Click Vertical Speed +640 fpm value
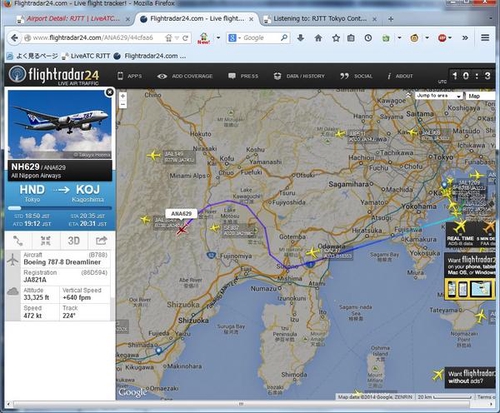500x413 pixels. point(77,297)
